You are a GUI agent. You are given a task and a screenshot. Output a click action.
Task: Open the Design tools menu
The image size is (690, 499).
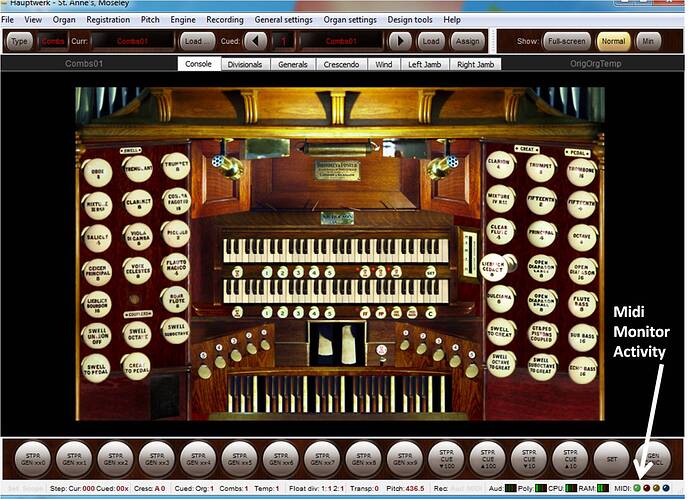(x=410, y=20)
